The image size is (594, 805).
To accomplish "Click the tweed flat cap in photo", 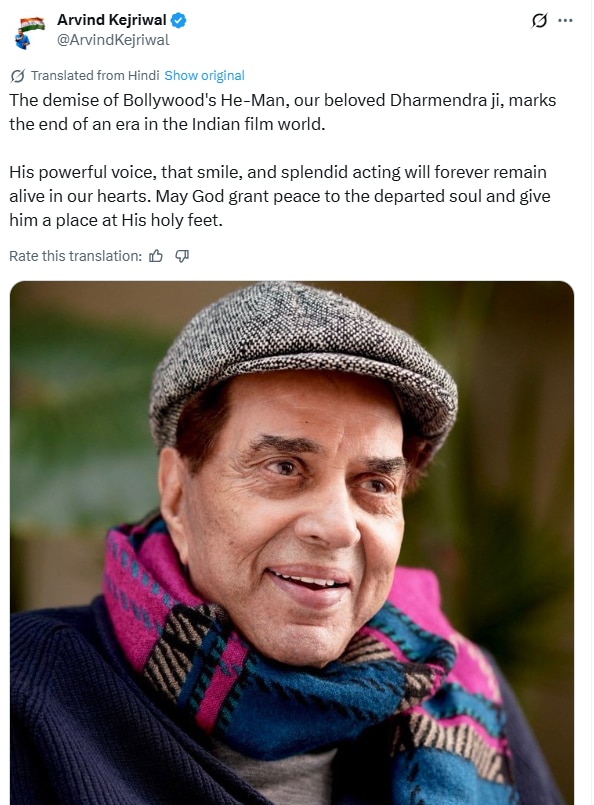I will [303, 359].
